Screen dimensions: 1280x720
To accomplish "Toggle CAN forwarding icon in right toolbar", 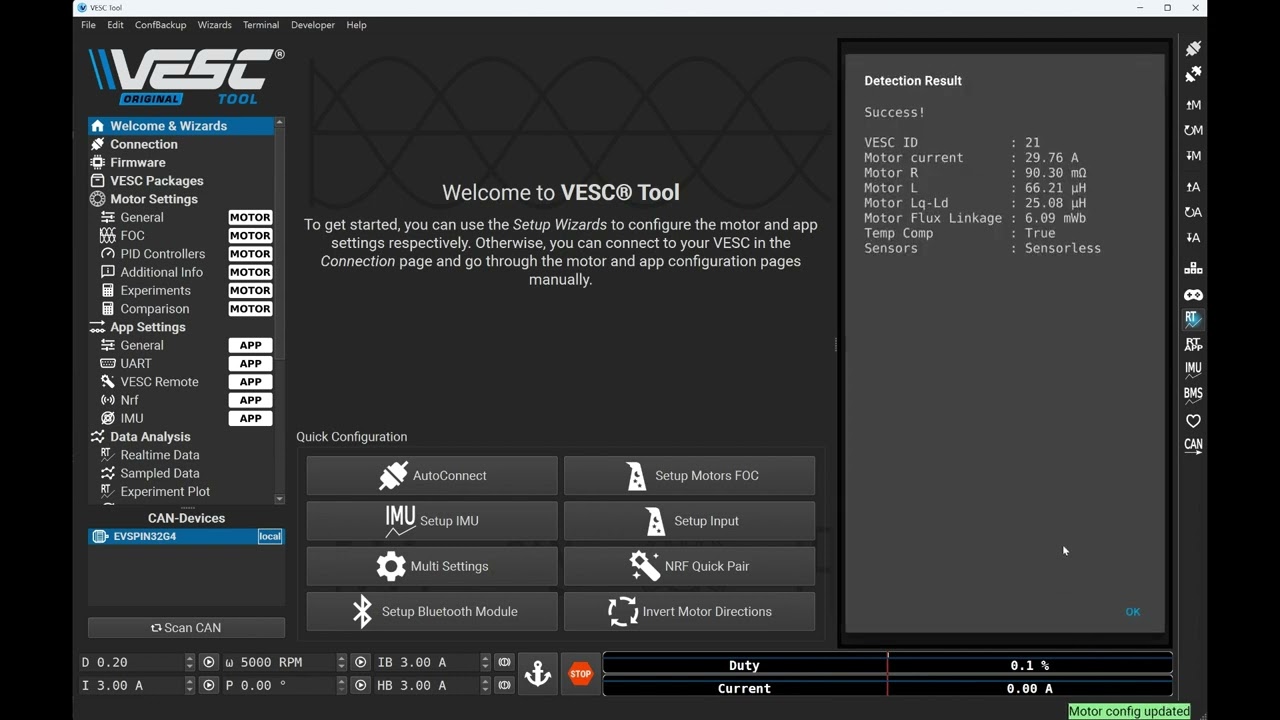I will point(1193,446).
